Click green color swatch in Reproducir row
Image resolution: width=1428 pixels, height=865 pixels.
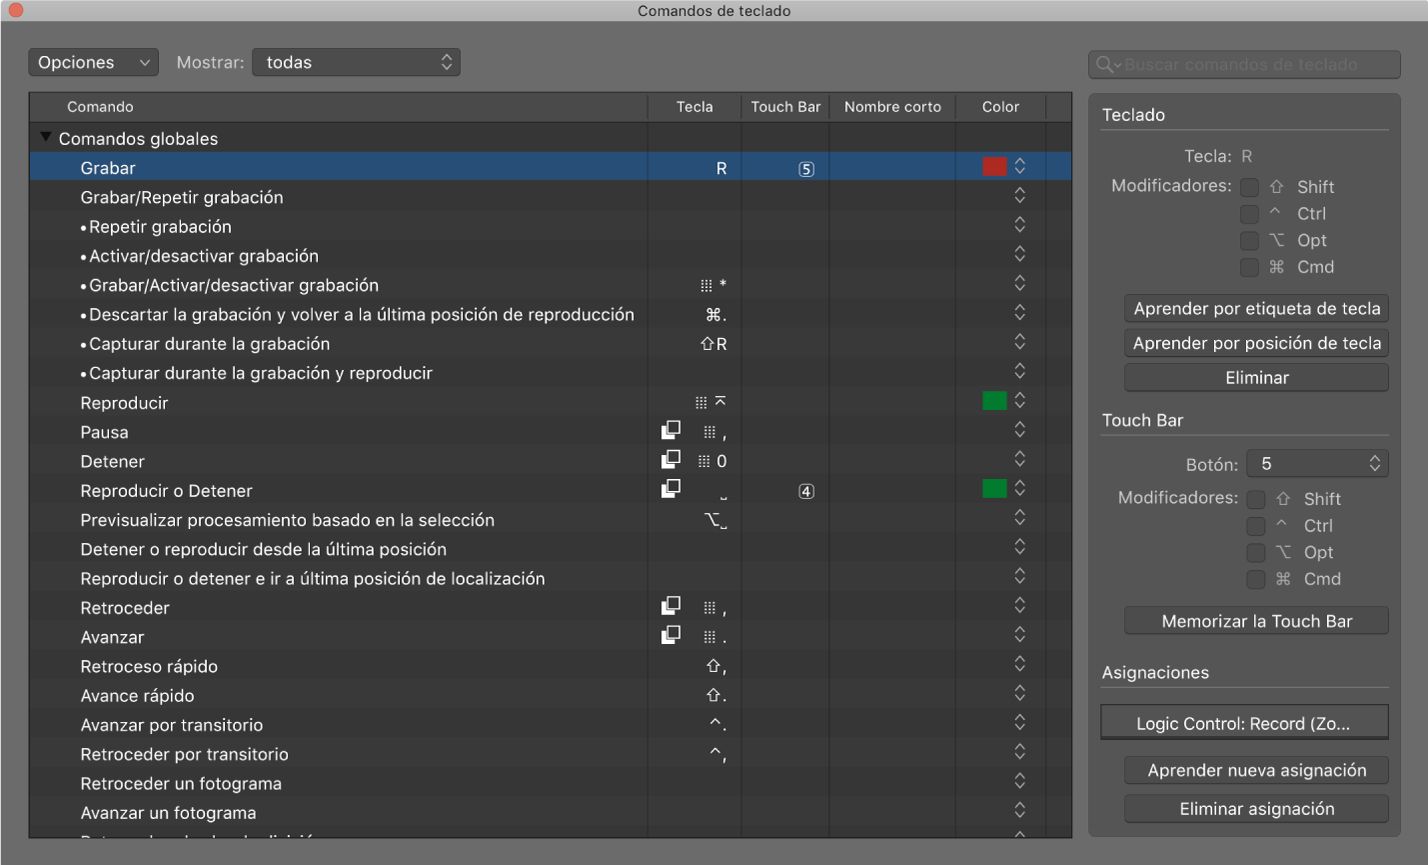(x=995, y=401)
